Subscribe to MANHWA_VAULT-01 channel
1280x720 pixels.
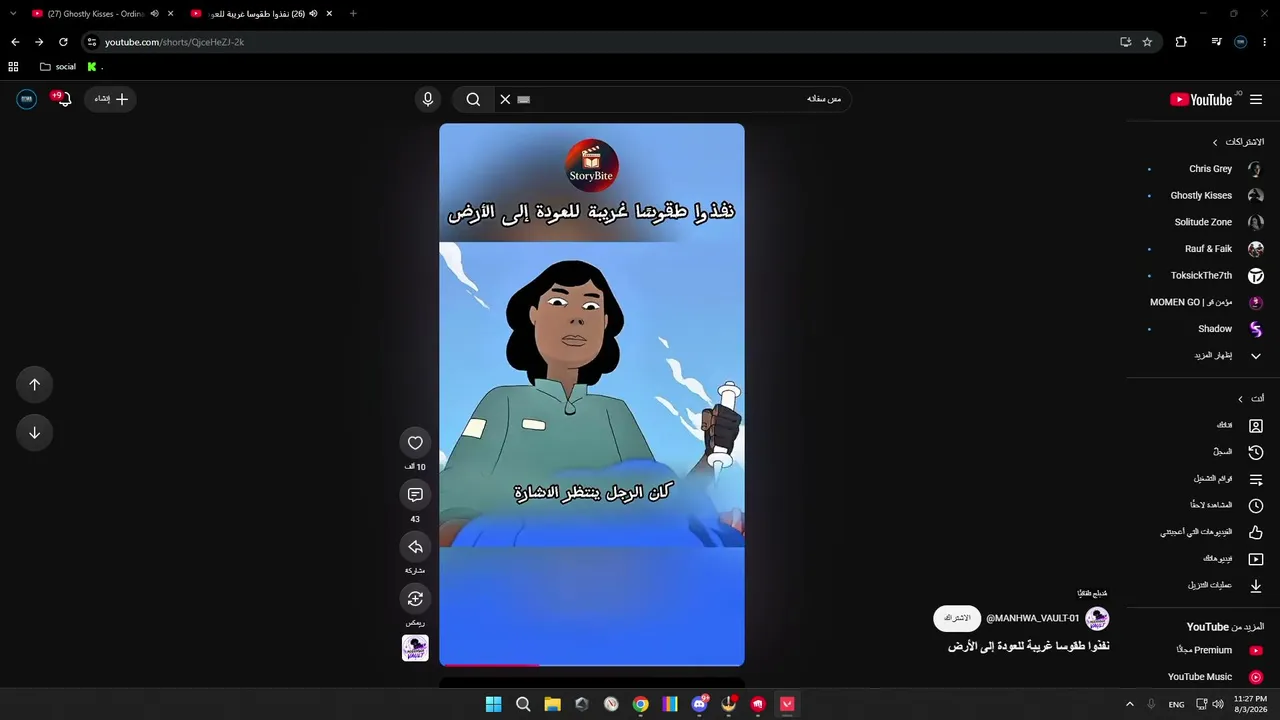[957, 618]
